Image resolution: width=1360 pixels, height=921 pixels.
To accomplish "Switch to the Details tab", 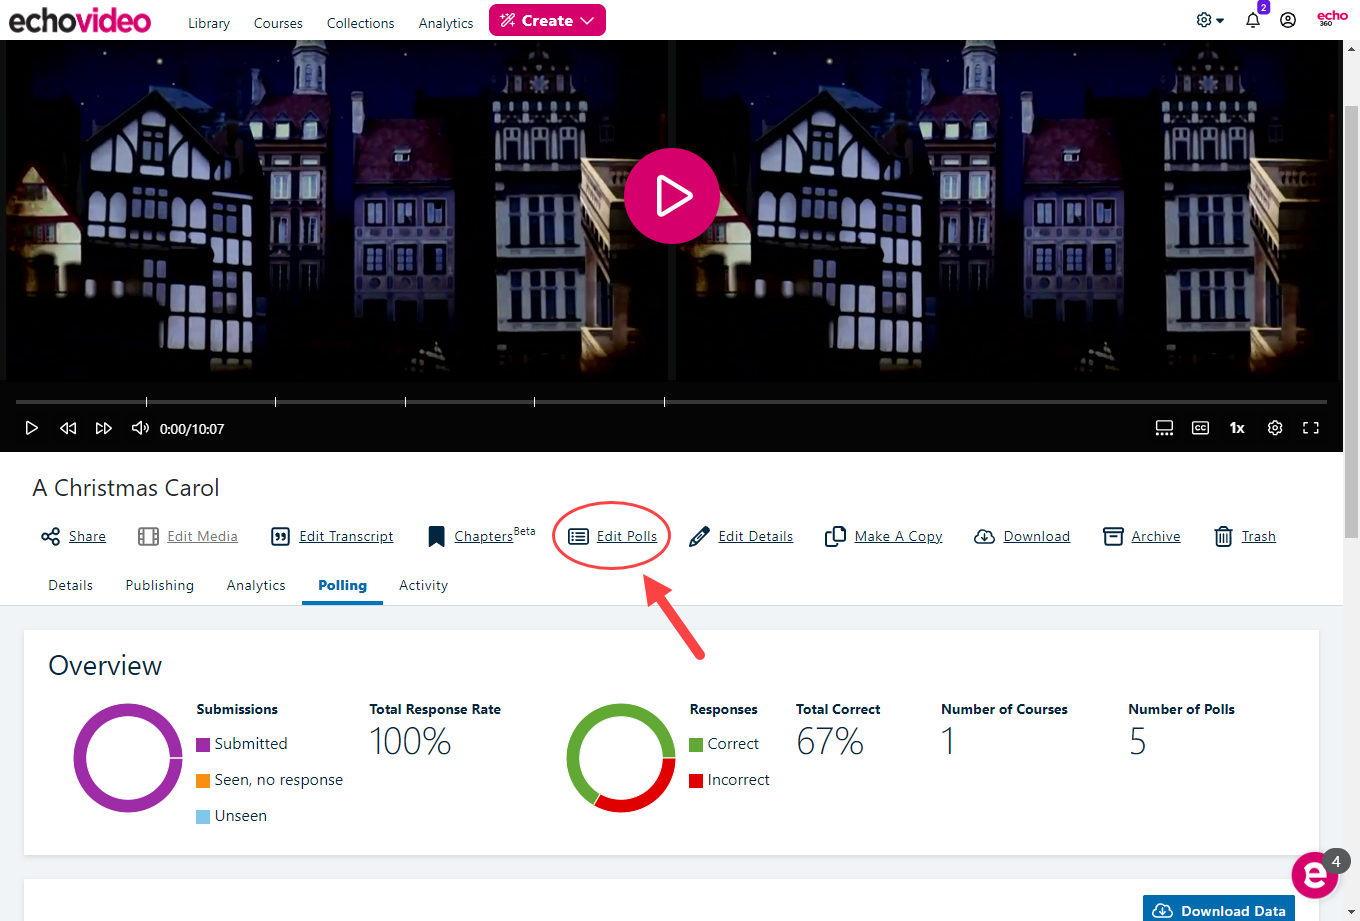I will [70, 586].
